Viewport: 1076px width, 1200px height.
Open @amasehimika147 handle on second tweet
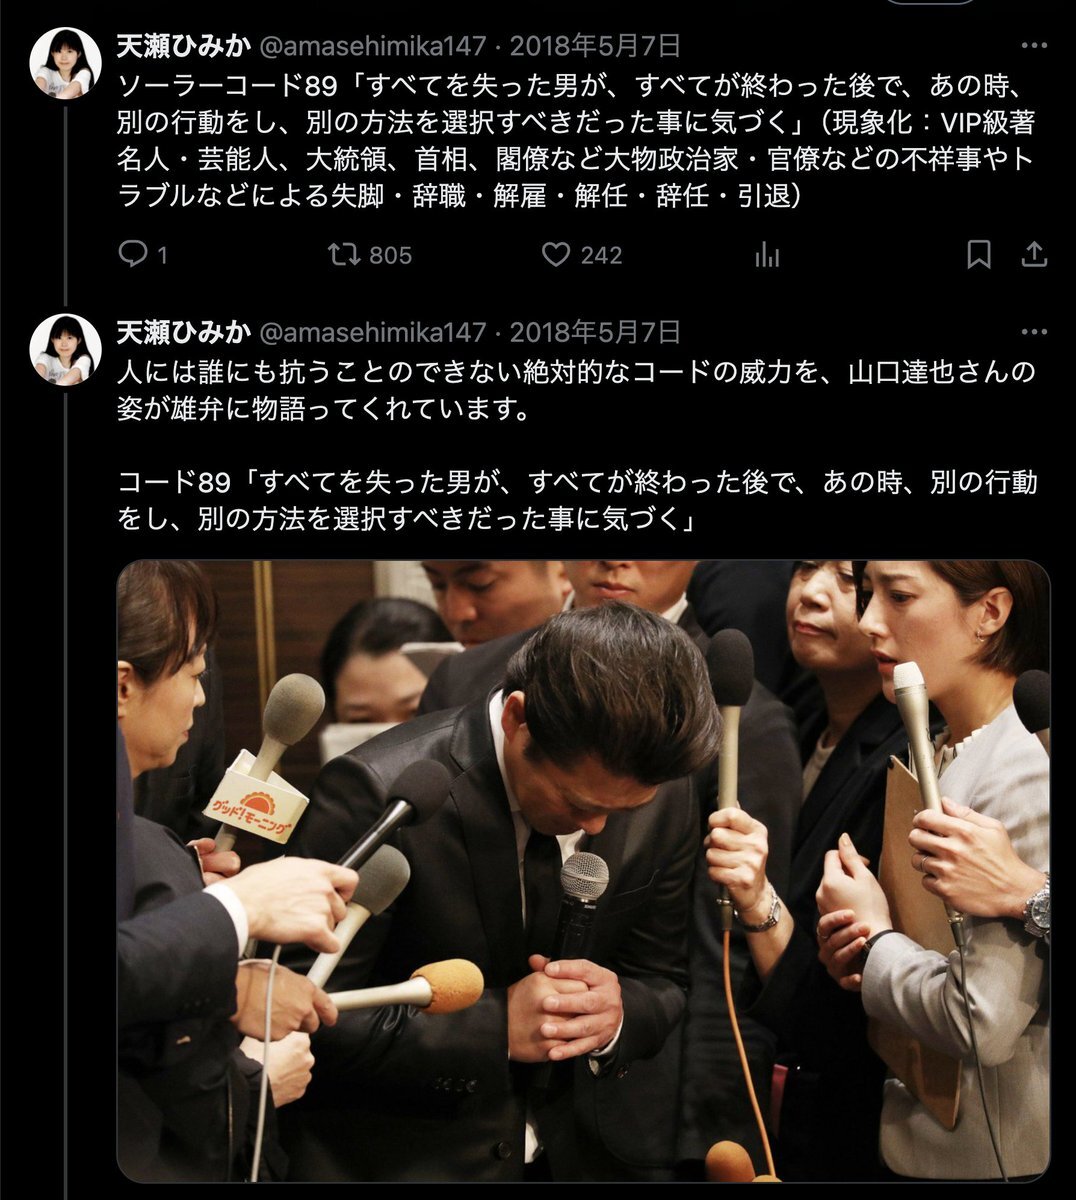[x=373, y=331]
